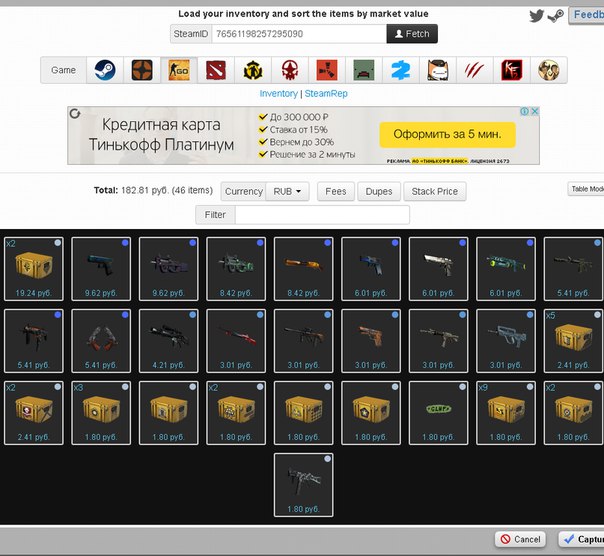604x556 pixels.
Task: Select the FAMAS item priced 3.01 руб.
Action: (x=506, y=341)
